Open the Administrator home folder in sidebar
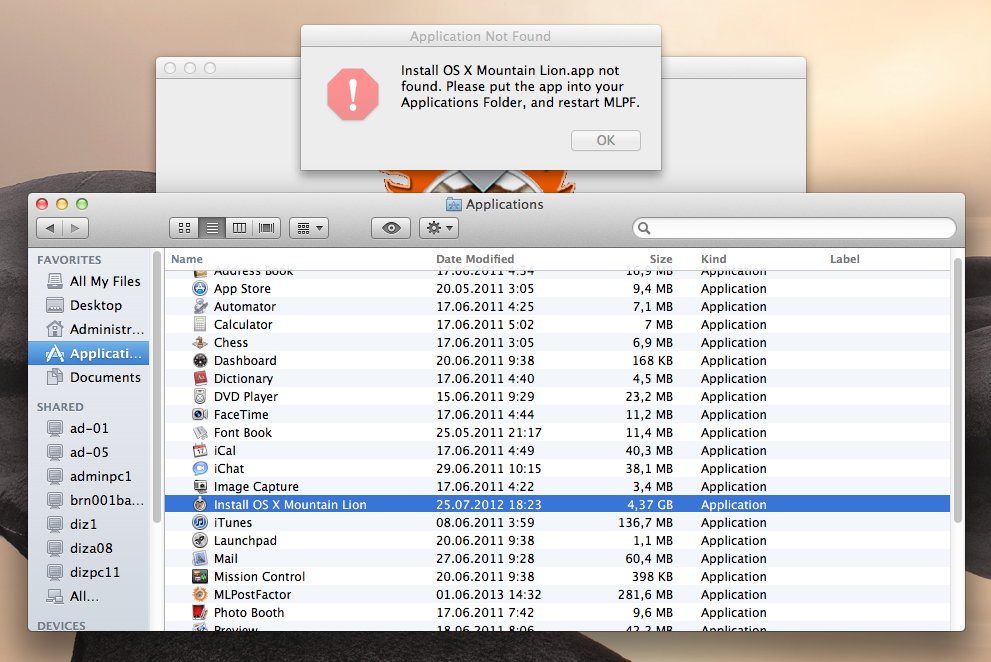The height and width of the screenshot is (662, 991). point(89,329)
